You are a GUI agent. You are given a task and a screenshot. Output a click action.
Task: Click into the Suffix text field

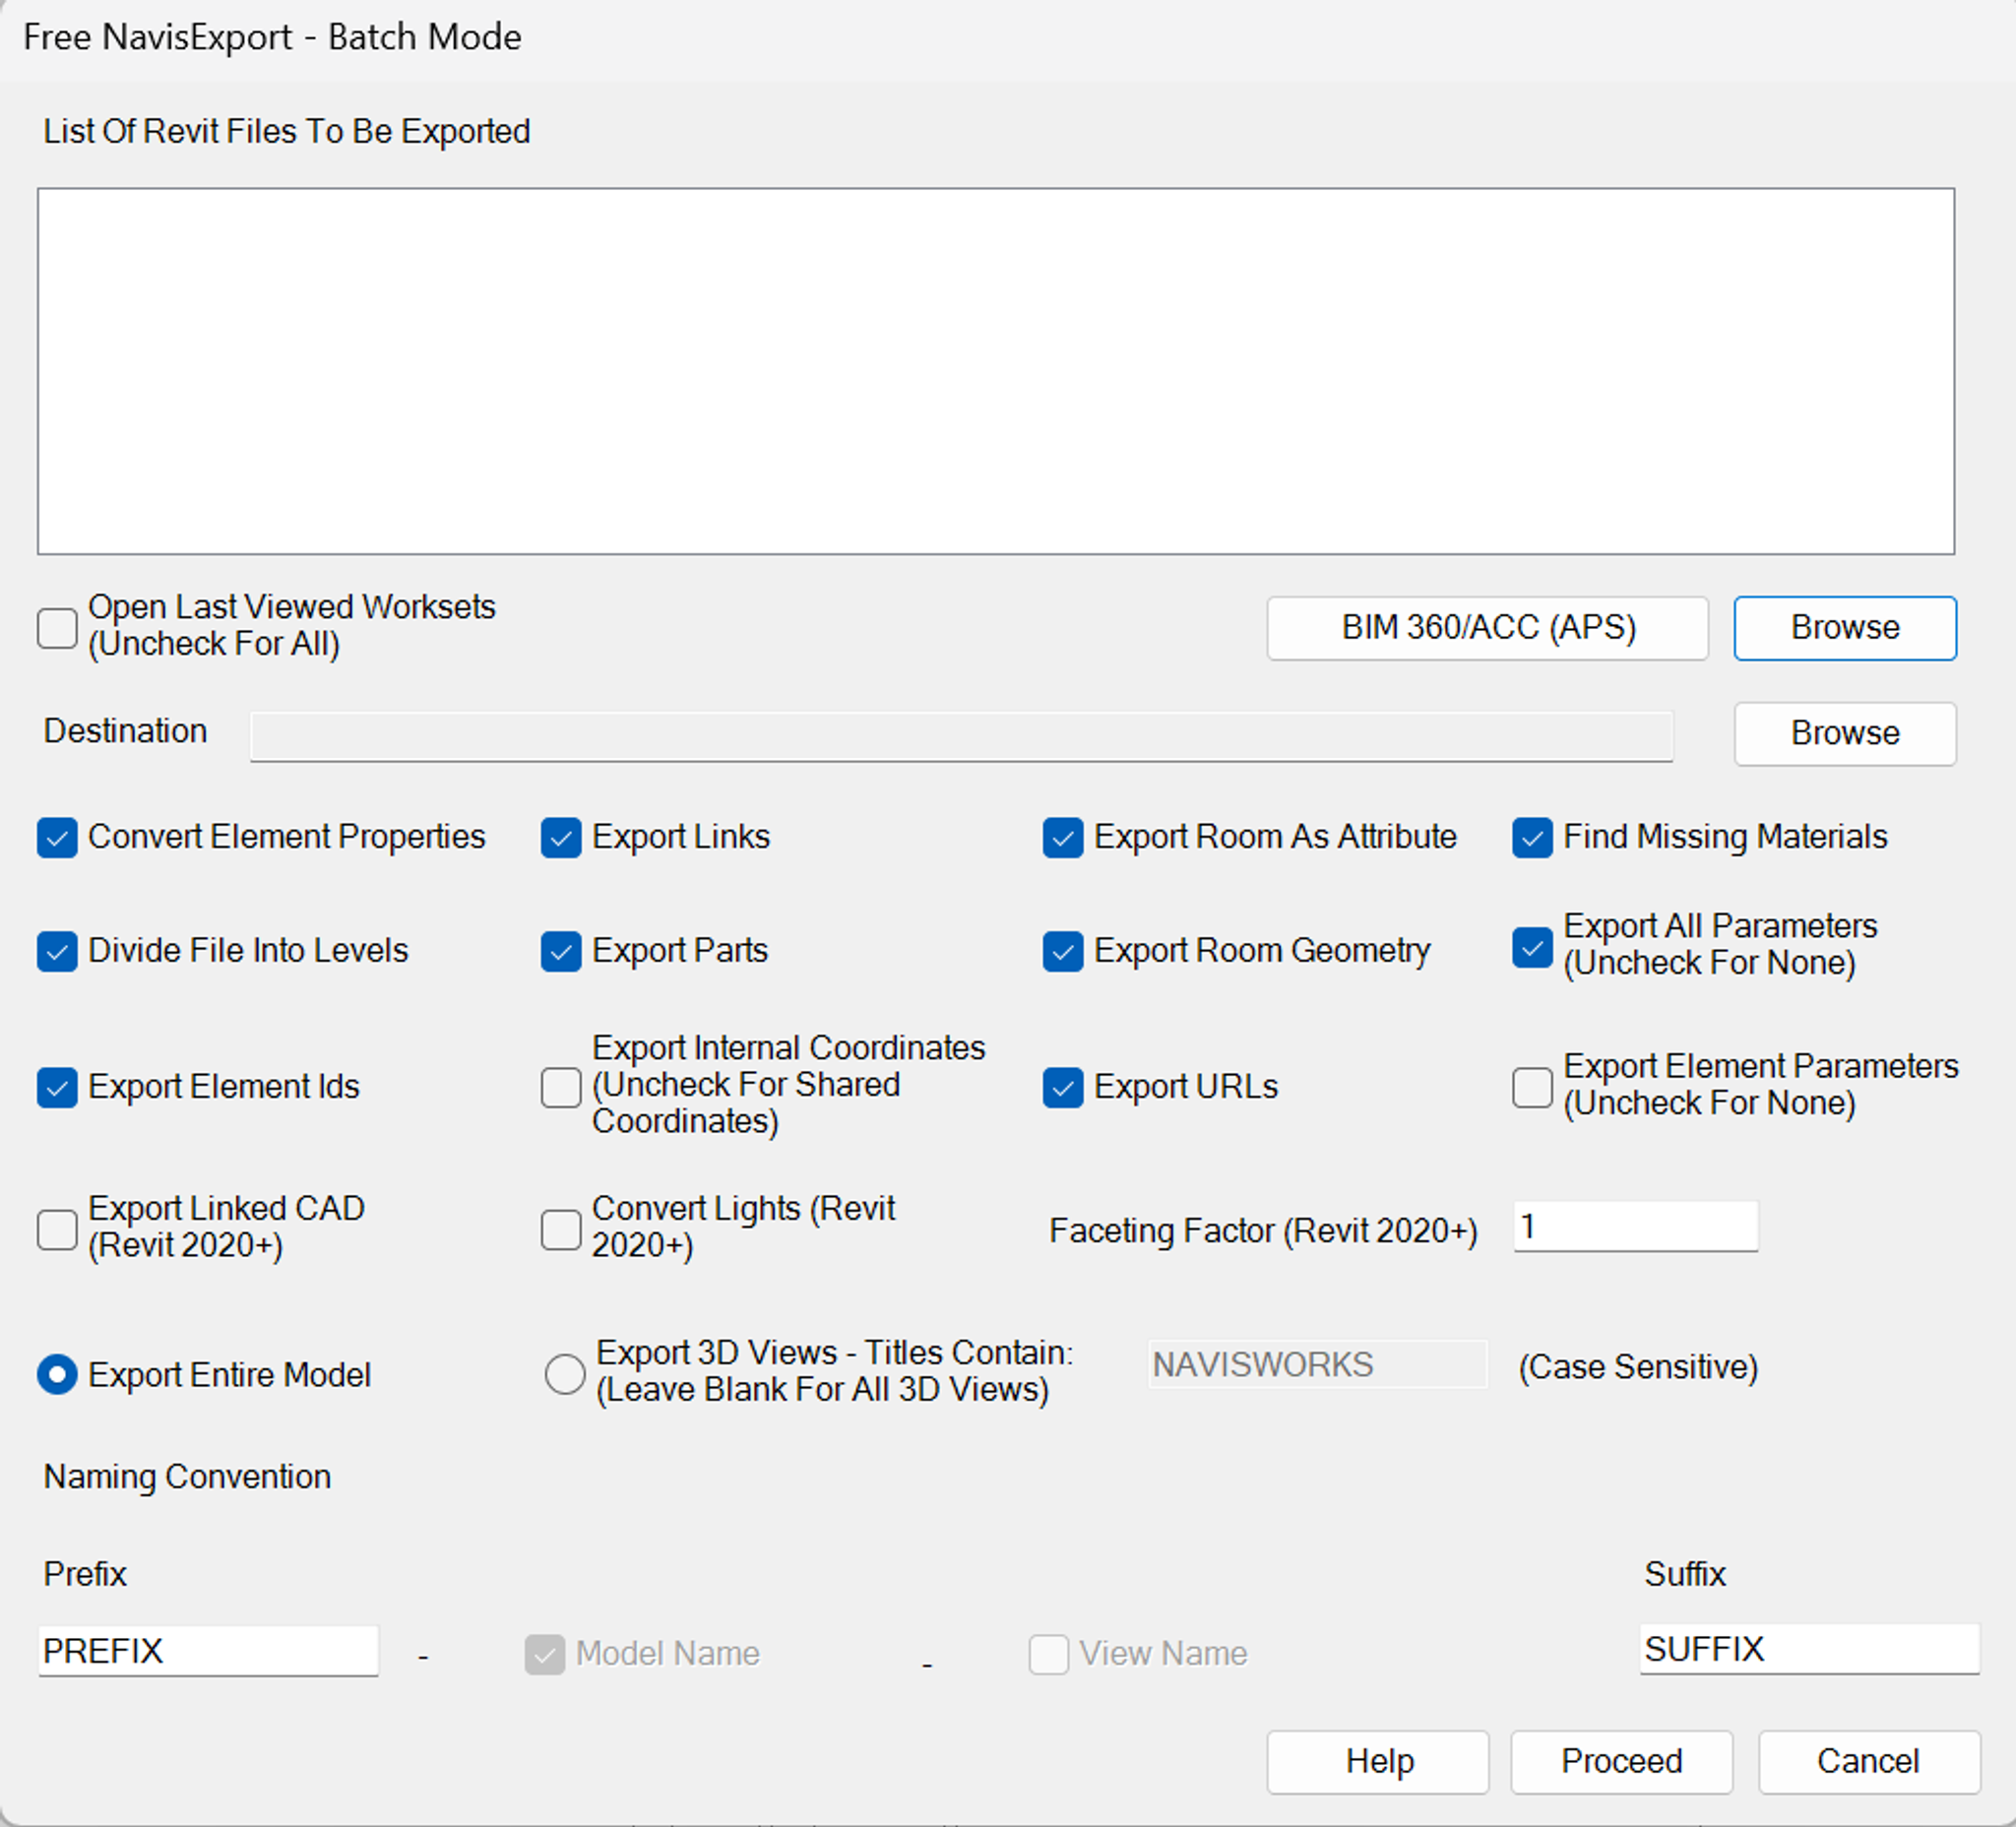1808,1648
